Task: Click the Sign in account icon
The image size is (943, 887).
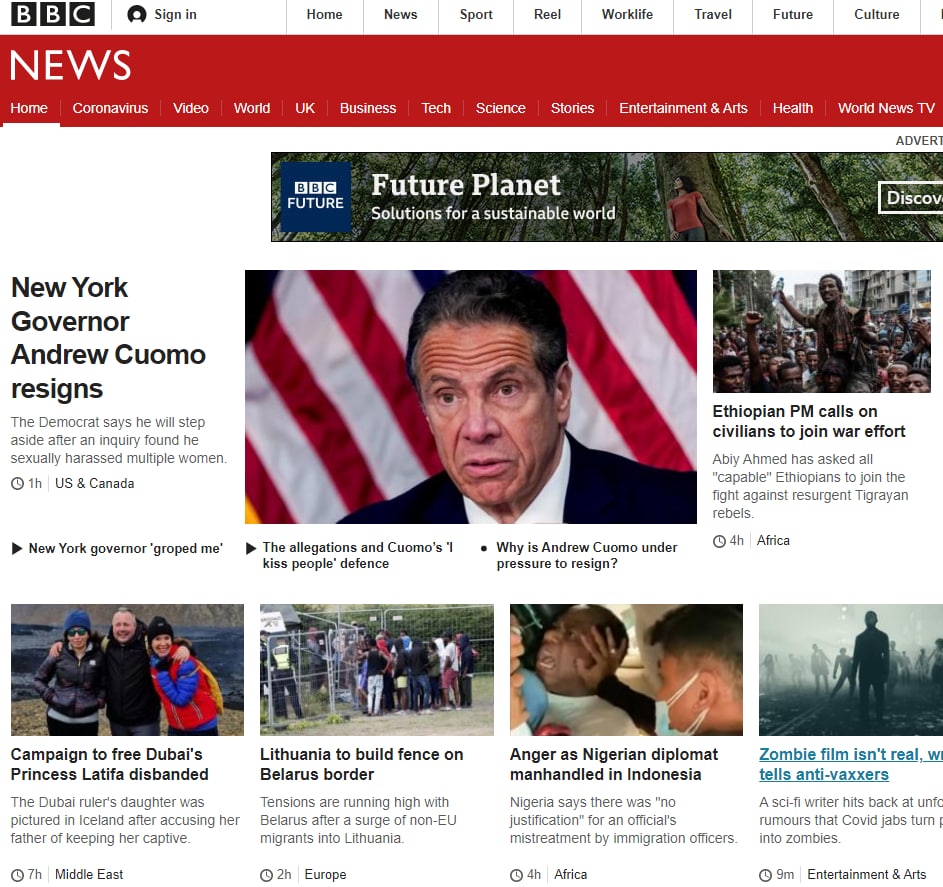Action: (x=137, y=14)
